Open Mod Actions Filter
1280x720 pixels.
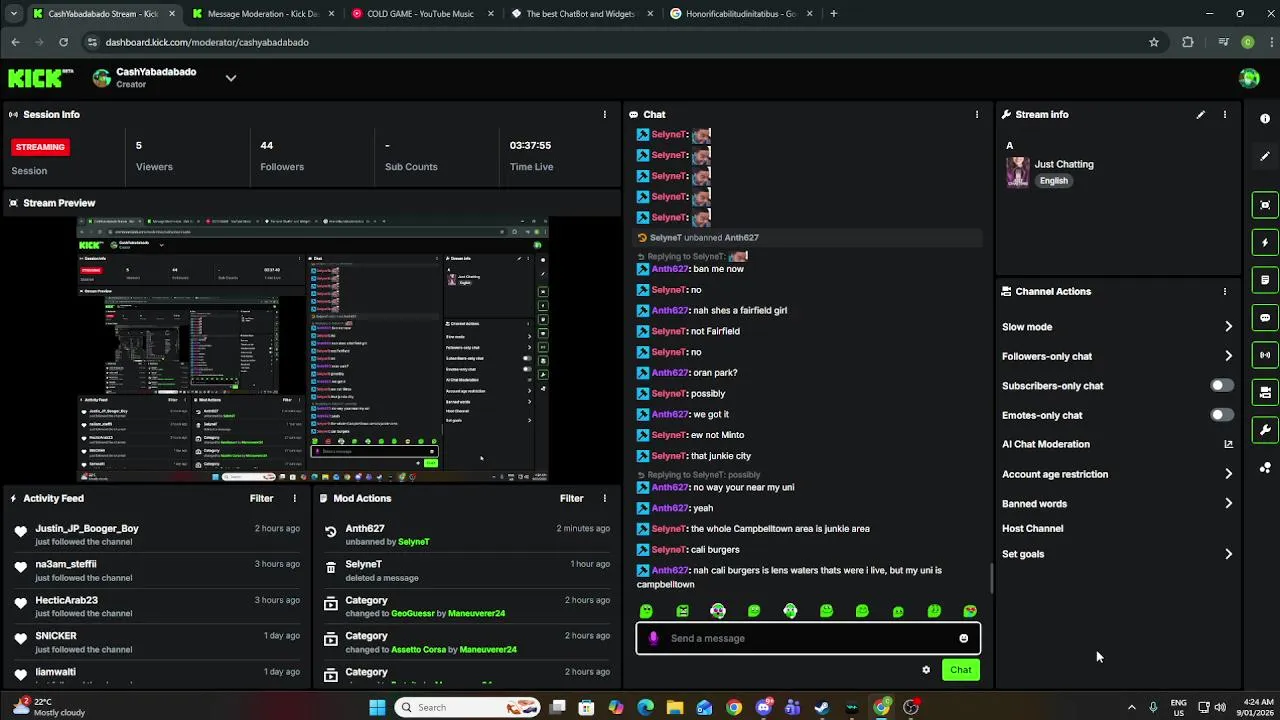click(x=571, y=498)
